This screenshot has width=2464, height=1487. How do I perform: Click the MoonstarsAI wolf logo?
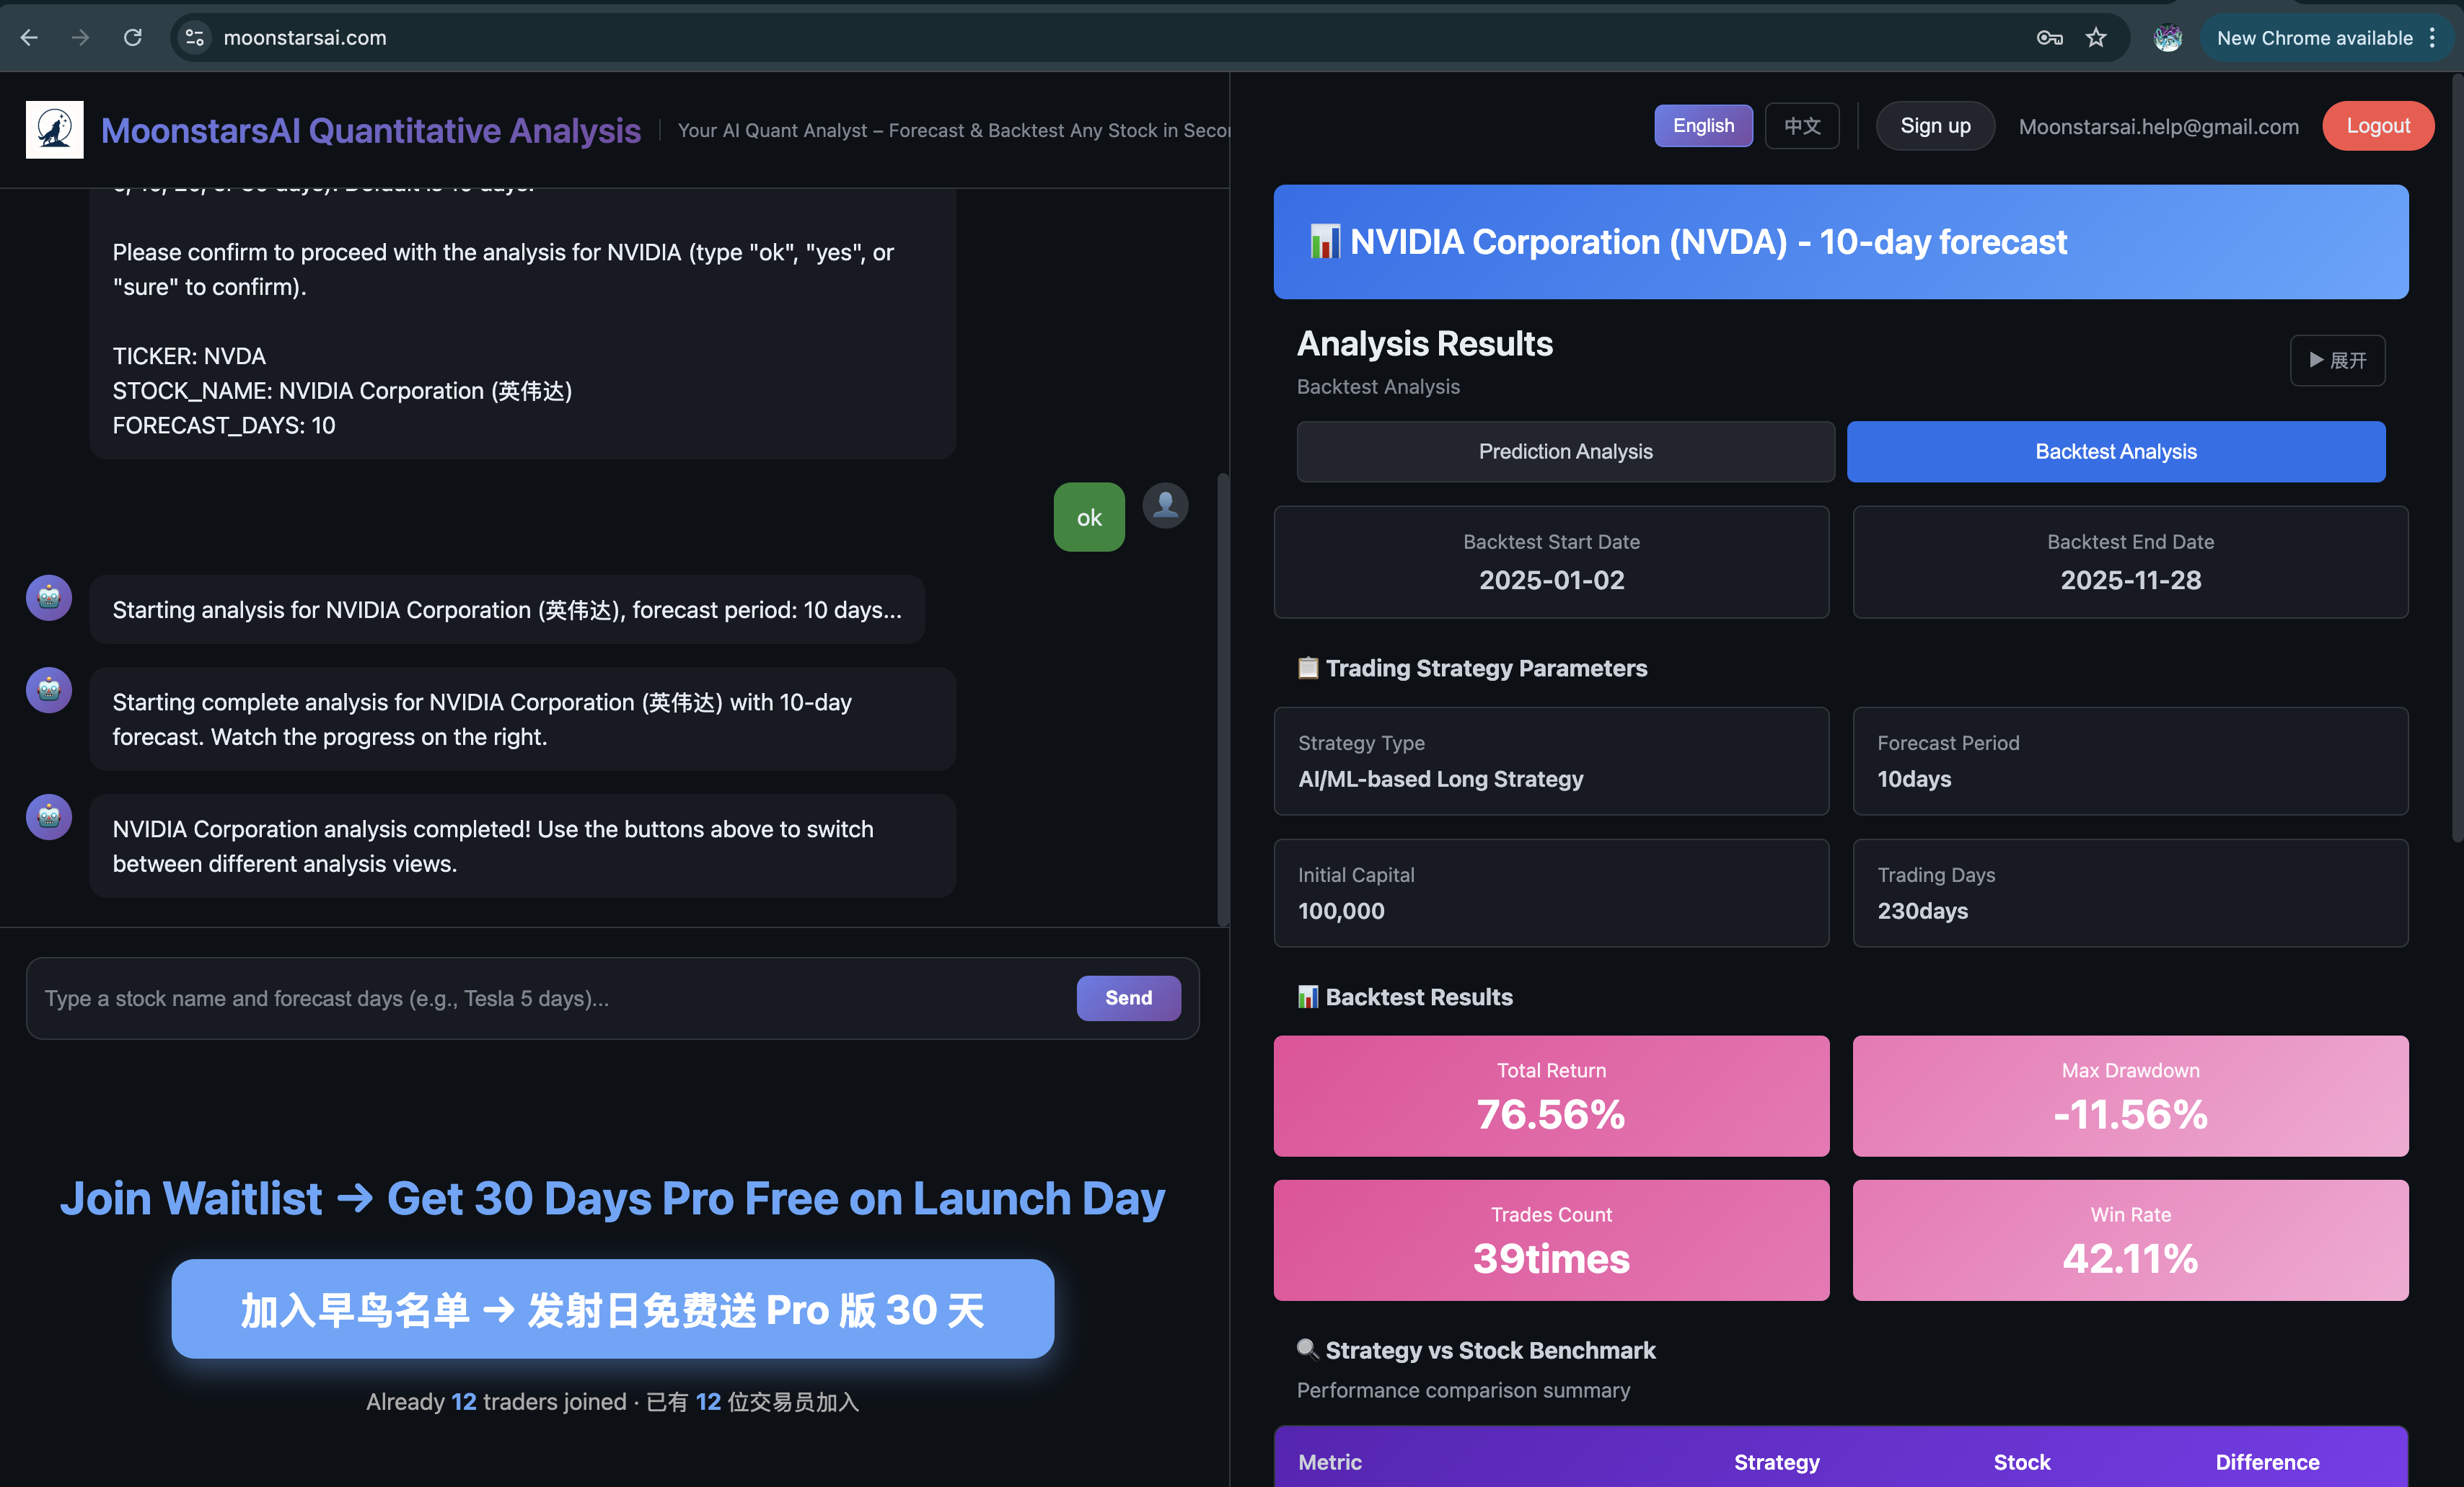[54, 129]
